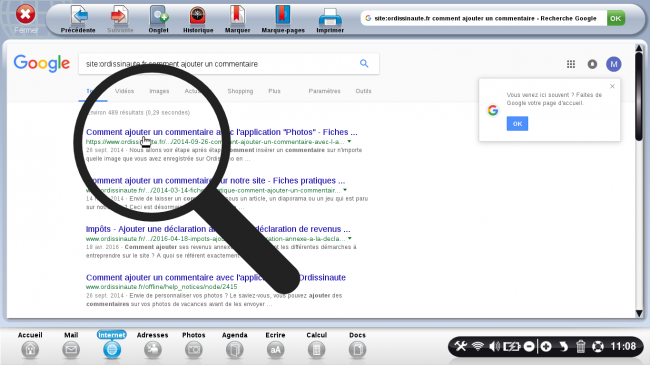Switch to the Vidéos results tab
Screen dimensions: 650x365
point(124,91)
